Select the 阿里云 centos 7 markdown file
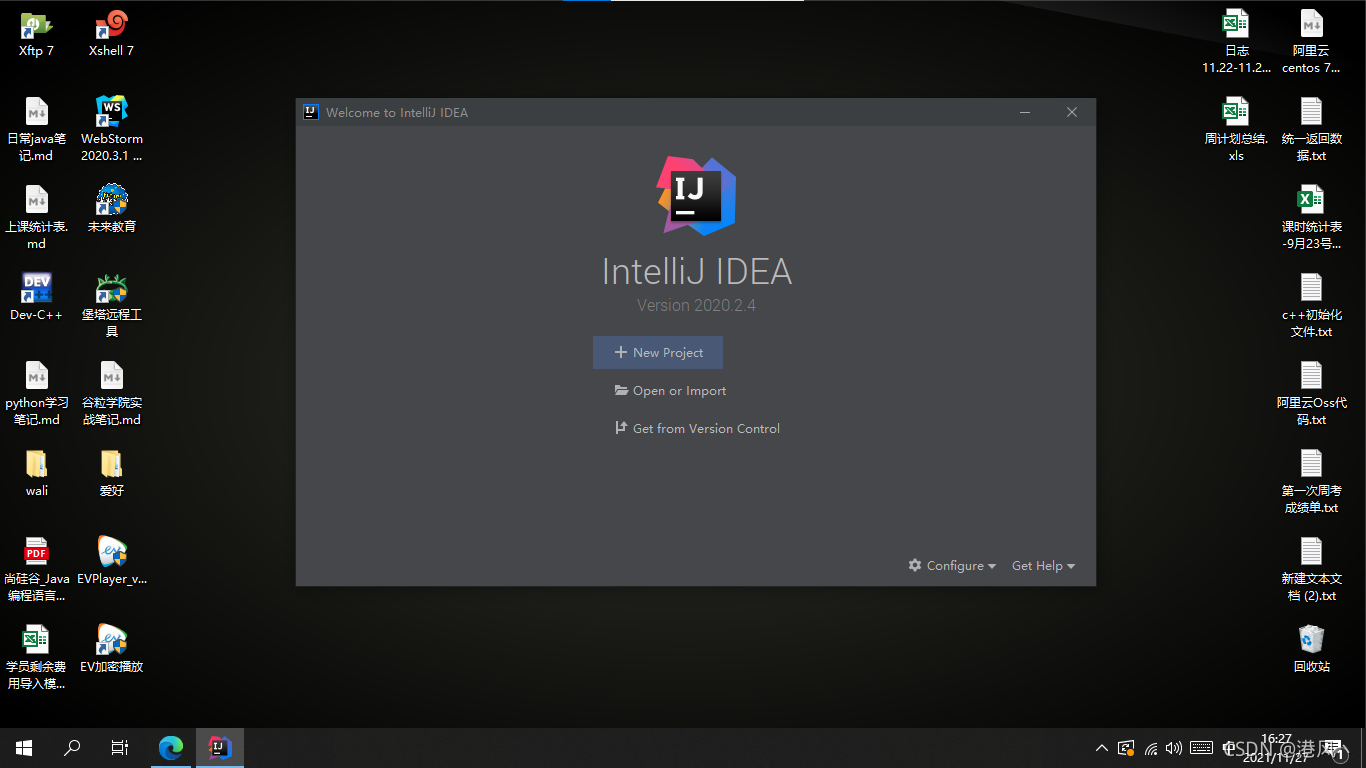This screenshot has height=768, width=1366. click(1311, 41)
